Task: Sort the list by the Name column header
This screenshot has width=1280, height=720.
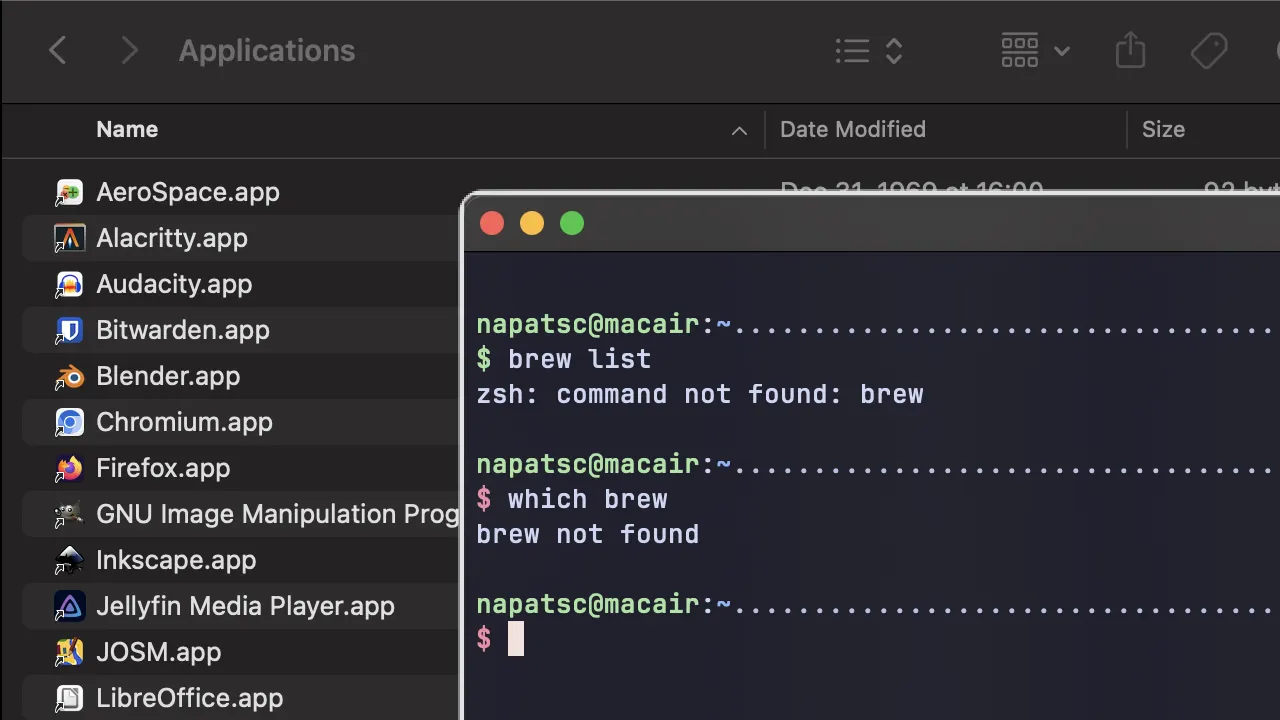Action: tap(127, 130)
